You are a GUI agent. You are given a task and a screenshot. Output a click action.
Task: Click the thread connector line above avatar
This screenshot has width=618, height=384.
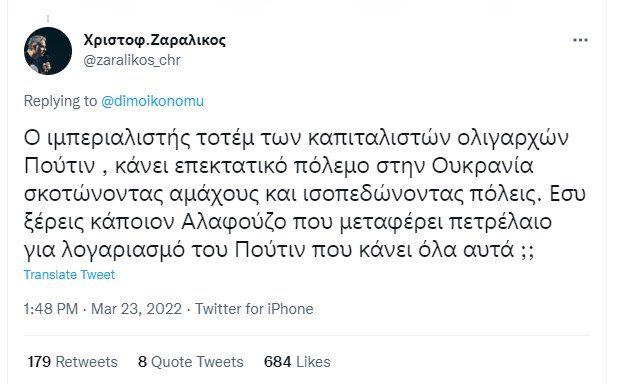tap(48, 19)
